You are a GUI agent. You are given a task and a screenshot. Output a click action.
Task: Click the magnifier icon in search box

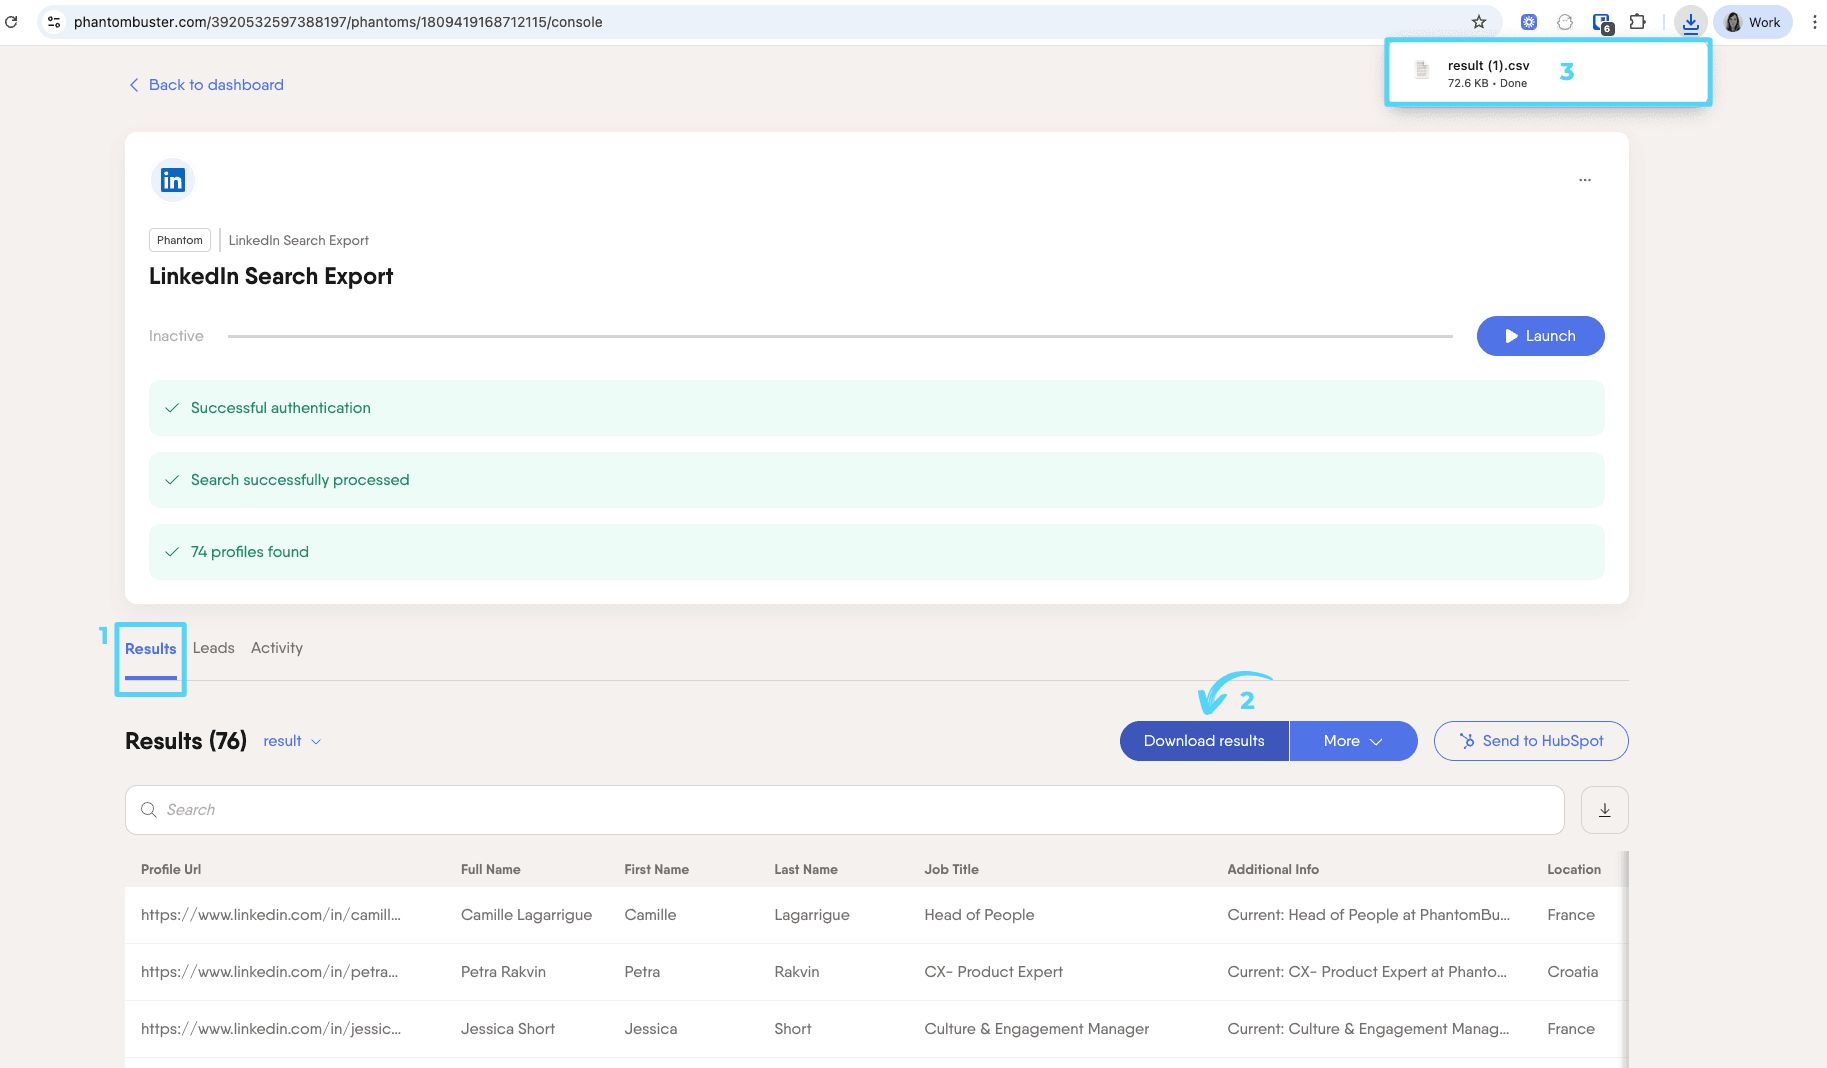148,810
